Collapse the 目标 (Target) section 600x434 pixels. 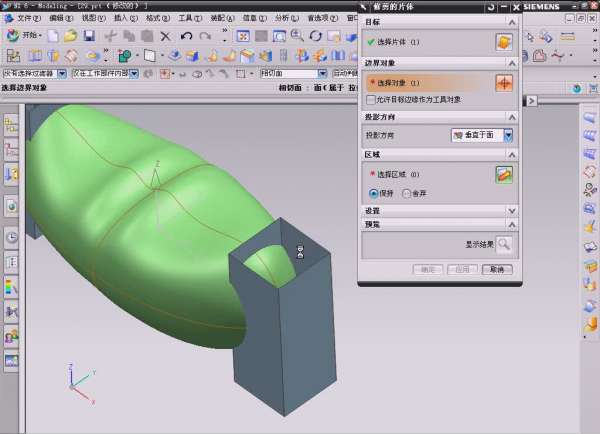(x=512, y=21)
